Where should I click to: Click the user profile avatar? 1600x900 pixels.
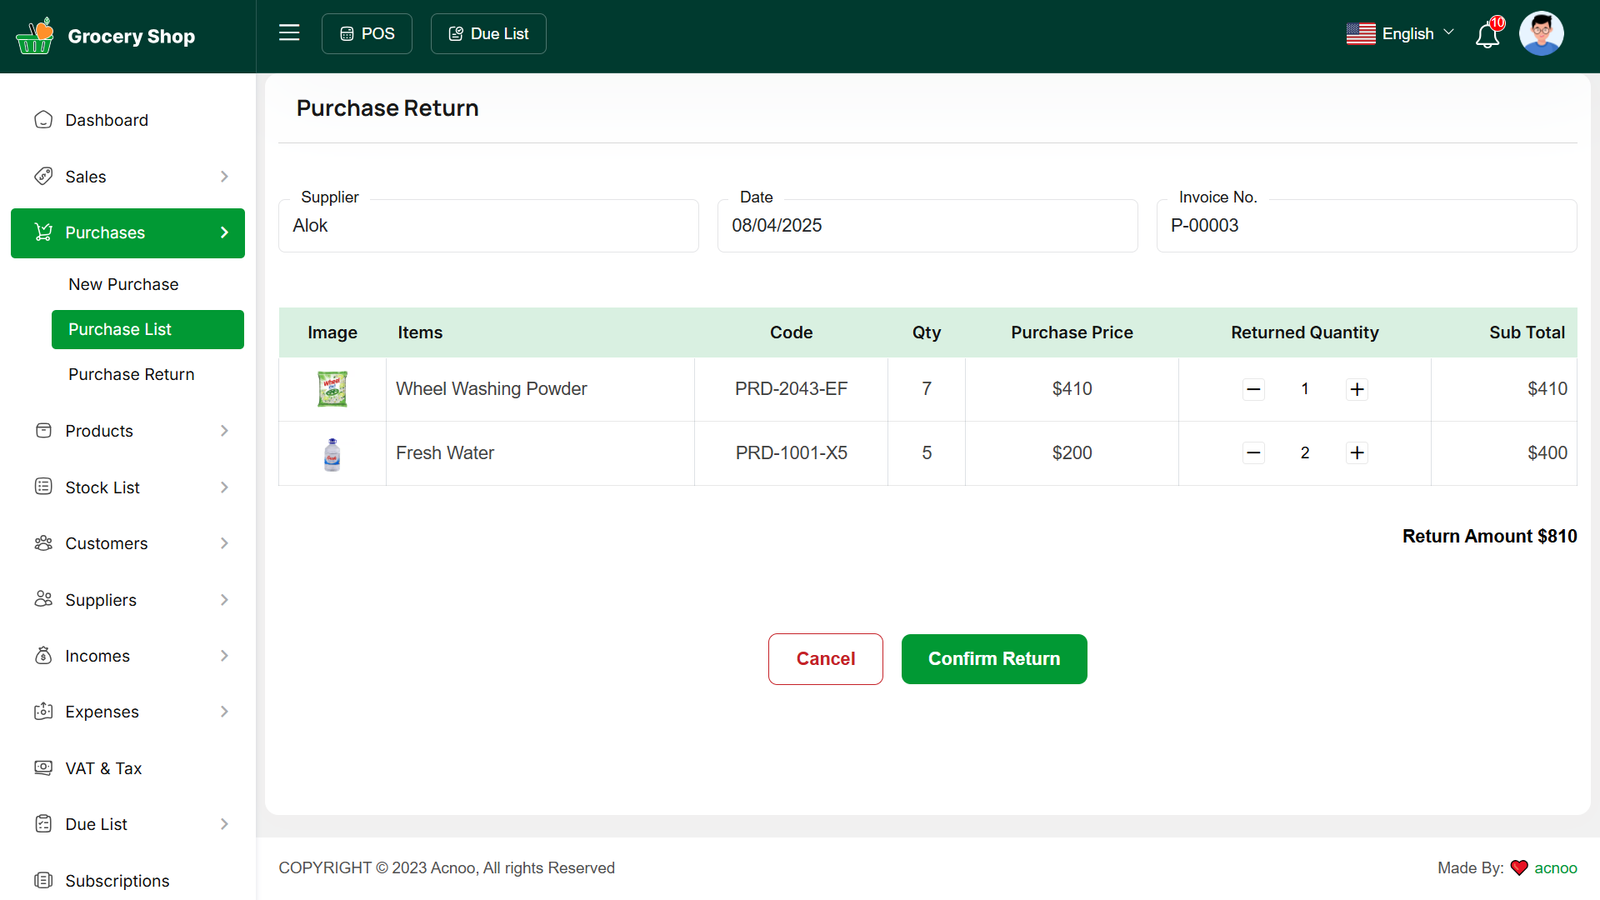pyautogui.click(x=1540, y=34)
